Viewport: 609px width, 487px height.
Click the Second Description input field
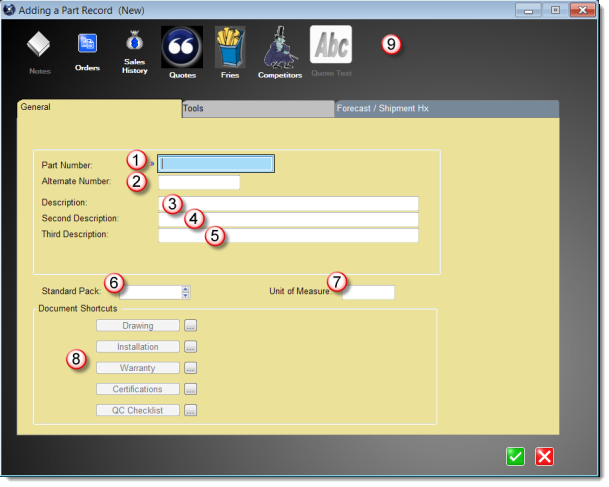tap(288, 219)
